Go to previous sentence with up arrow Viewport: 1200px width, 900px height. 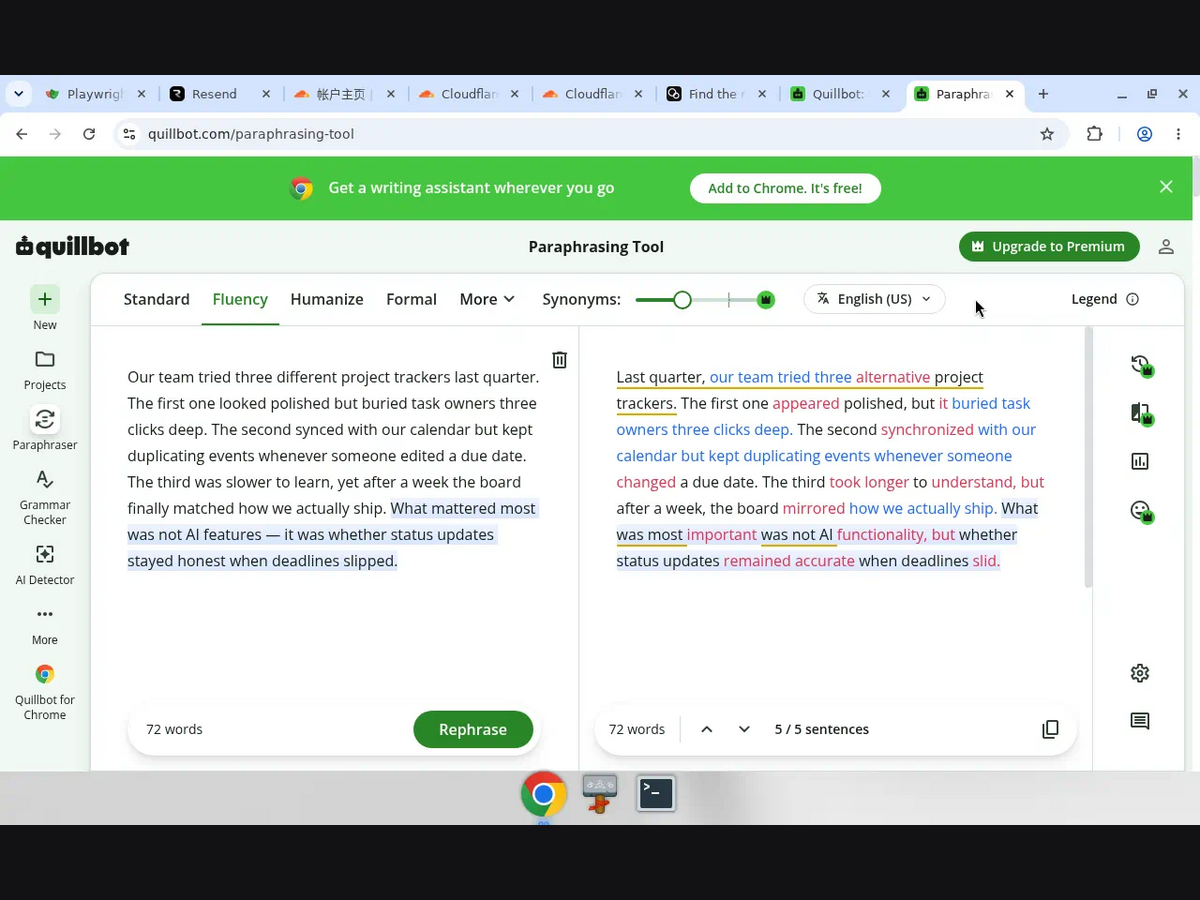(706, 729)
